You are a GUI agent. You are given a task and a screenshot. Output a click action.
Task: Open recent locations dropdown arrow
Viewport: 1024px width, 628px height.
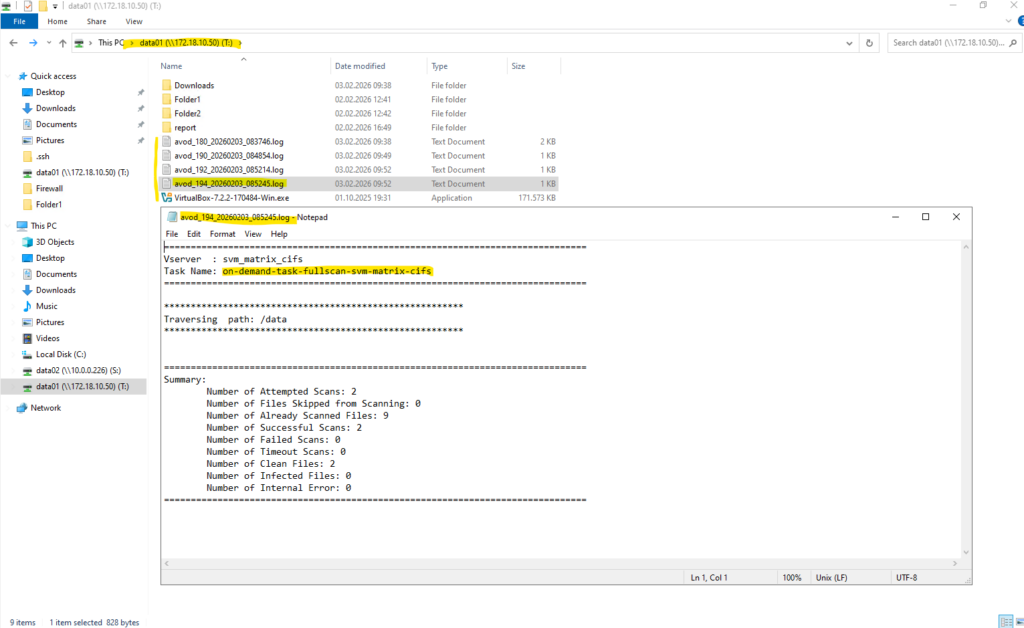coord(49,43)
